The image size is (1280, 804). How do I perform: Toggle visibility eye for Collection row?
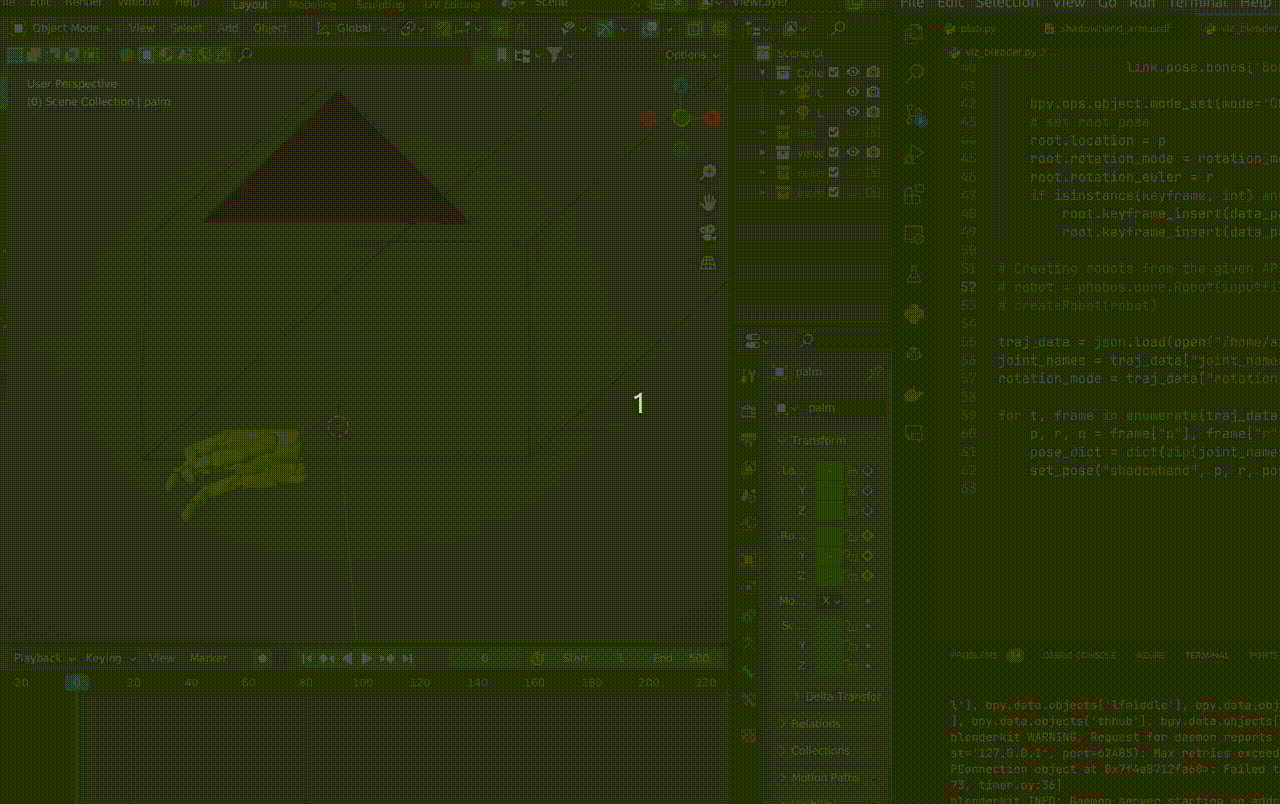[853, 72]
